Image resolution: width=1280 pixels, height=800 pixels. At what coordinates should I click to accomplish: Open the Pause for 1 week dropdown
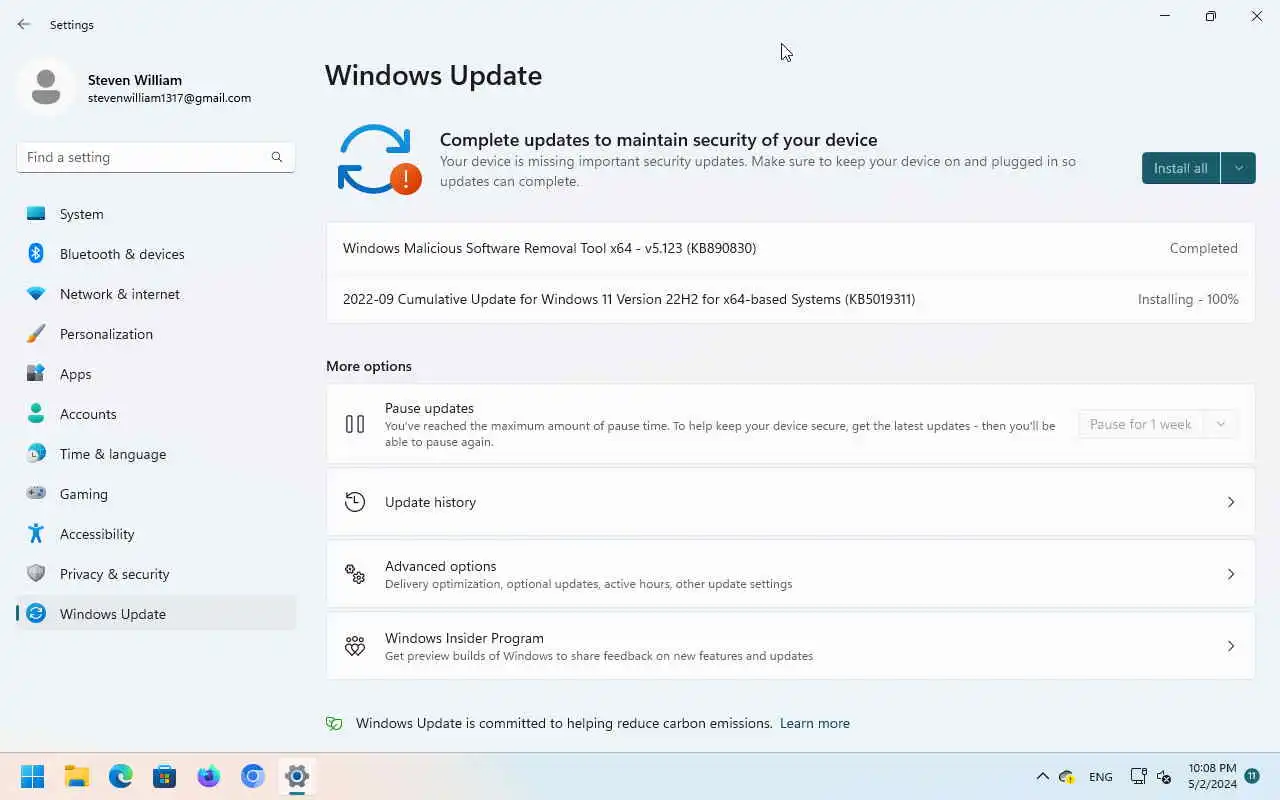coord(1158,424)
